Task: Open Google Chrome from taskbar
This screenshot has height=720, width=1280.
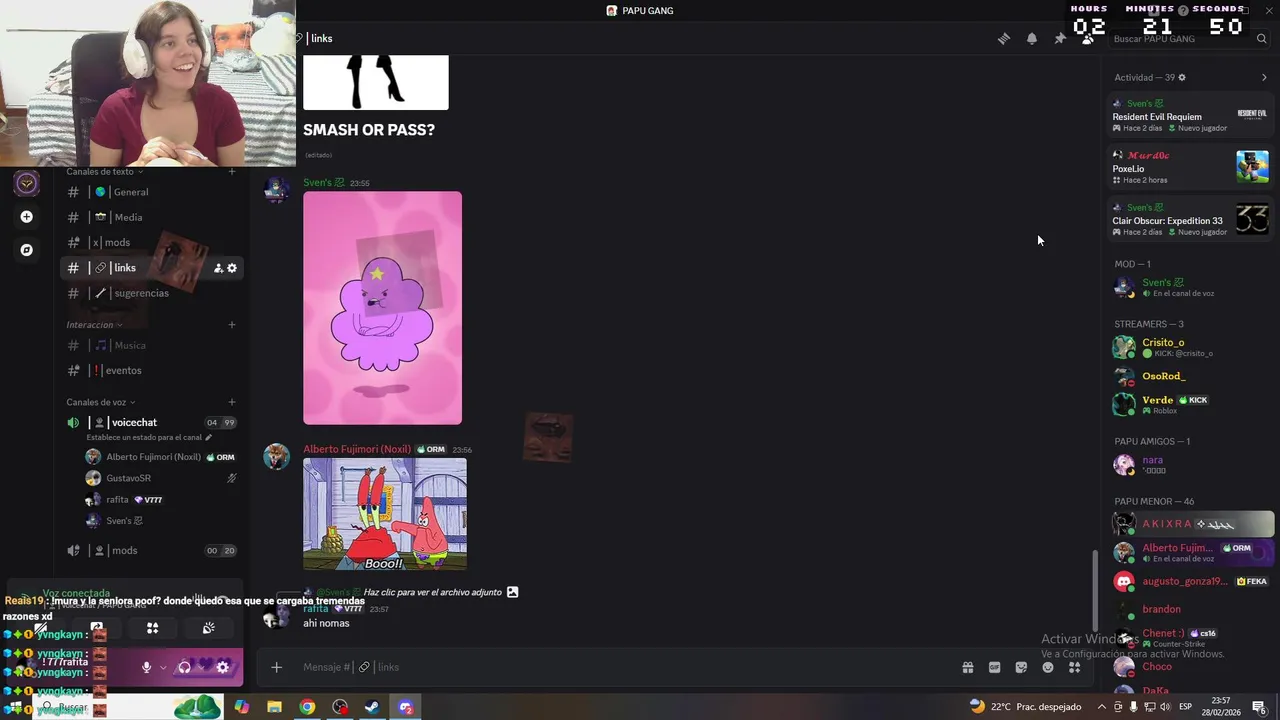Action: [307, 707]
